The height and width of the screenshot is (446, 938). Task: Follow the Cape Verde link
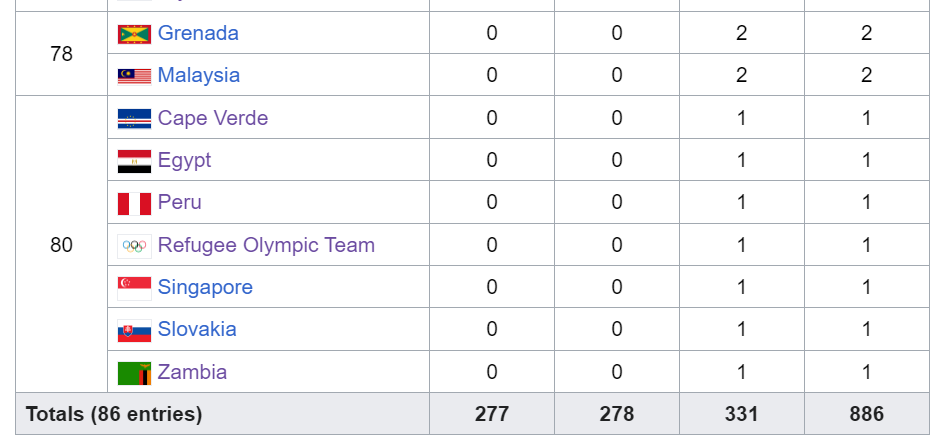click(x=213, y=118)
